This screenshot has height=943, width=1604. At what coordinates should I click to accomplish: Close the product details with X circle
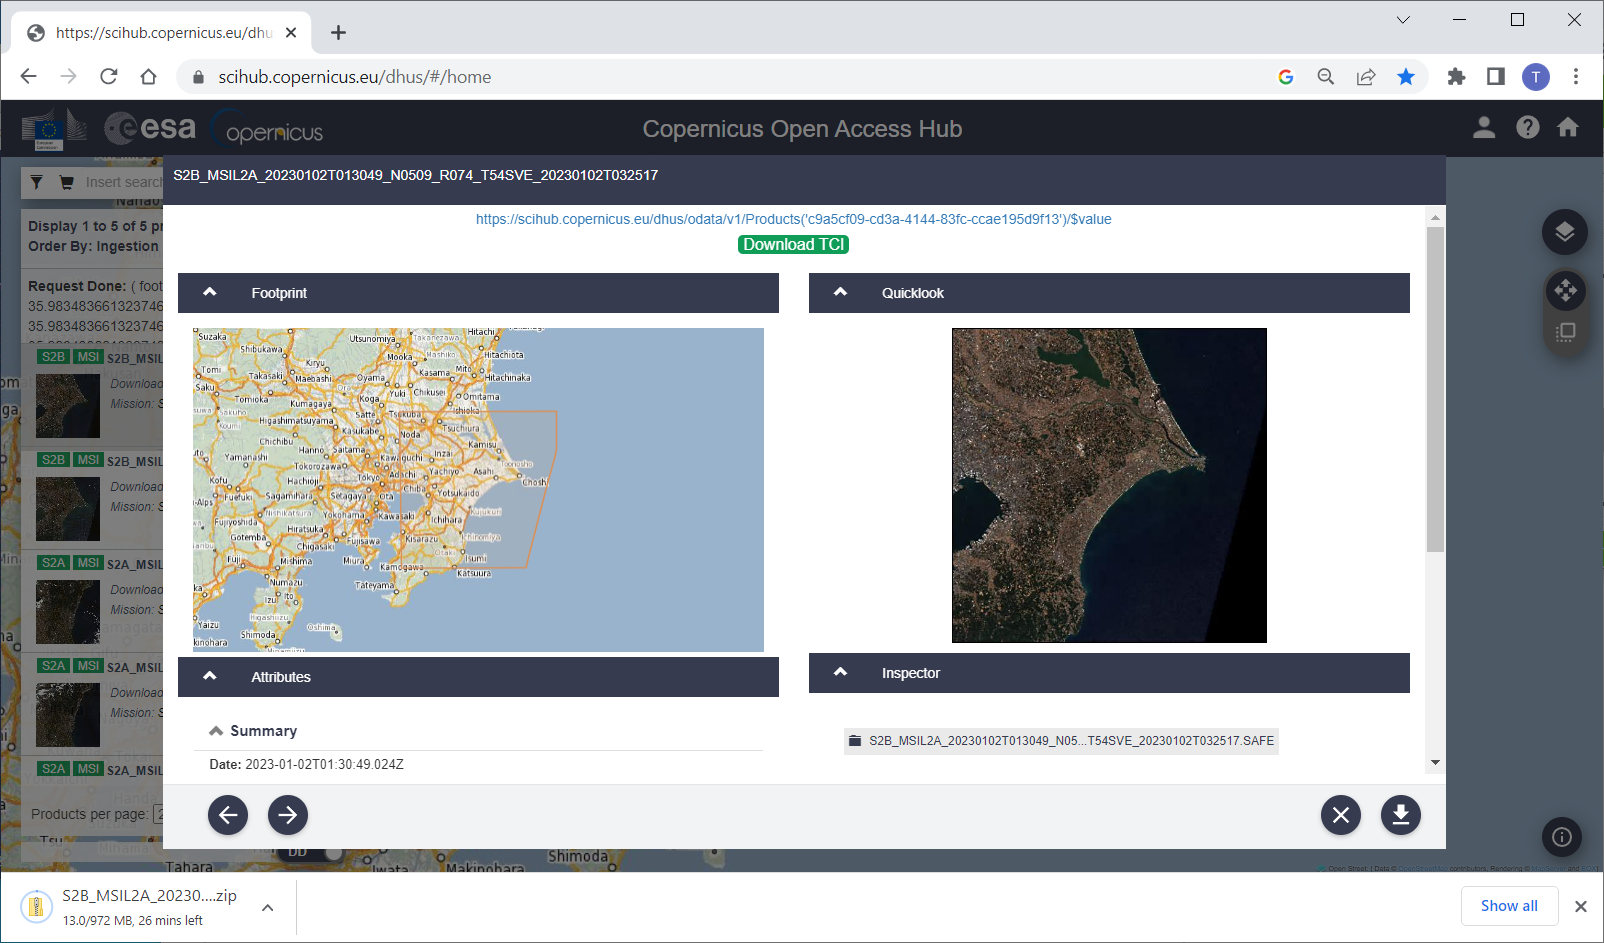point(1340,815)
